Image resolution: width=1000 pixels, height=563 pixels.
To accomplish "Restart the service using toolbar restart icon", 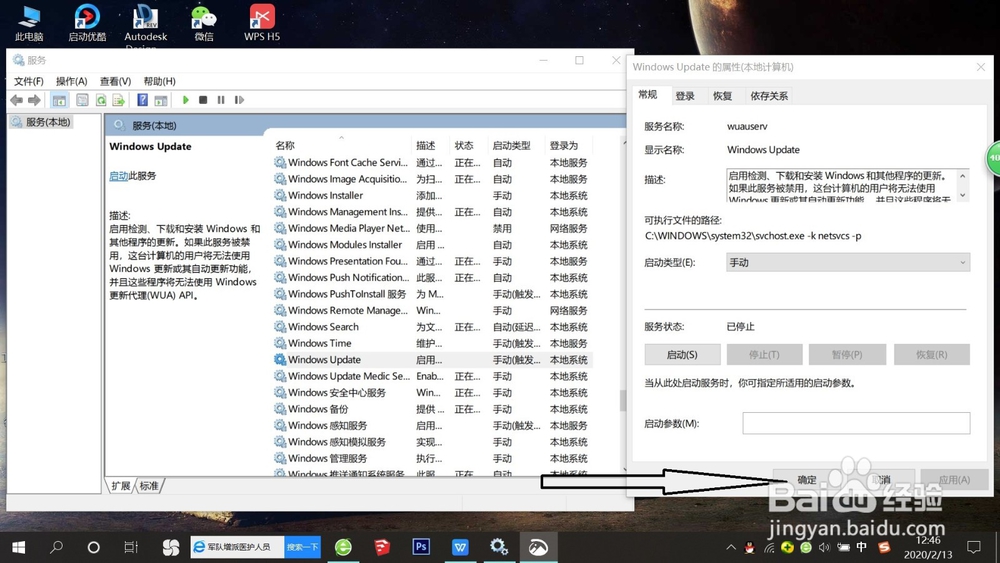I will [x=239, y=100].
